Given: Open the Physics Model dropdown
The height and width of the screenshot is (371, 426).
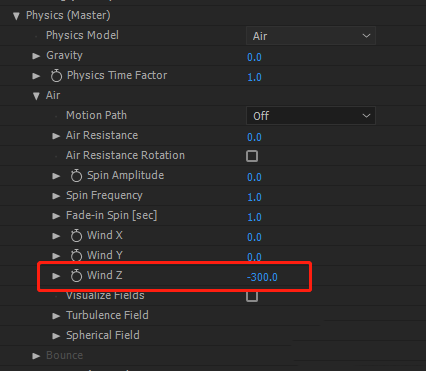Looking at the screenshot, I should (311, 36).
